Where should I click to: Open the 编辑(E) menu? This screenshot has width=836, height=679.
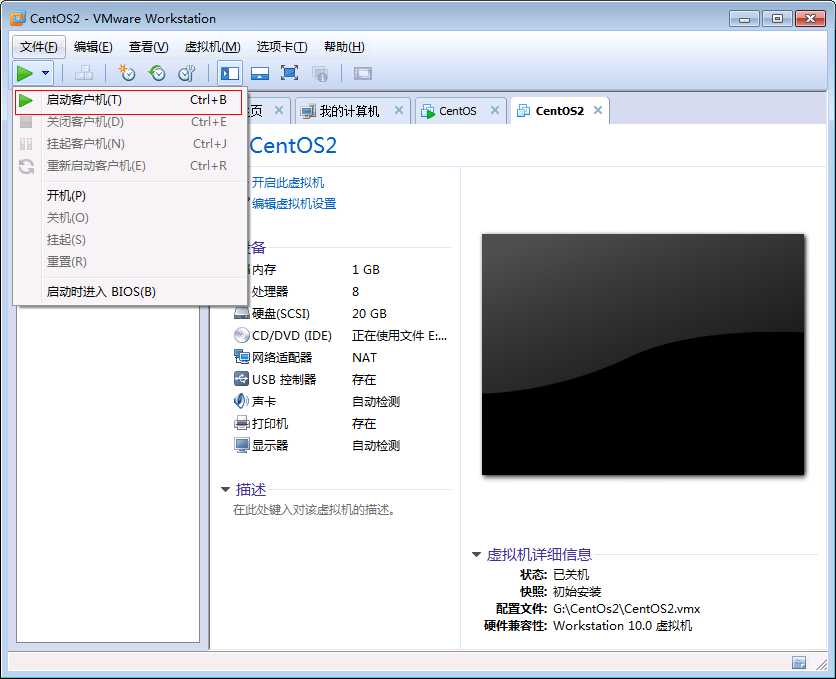pyautogui.click(x=93, y=47)
